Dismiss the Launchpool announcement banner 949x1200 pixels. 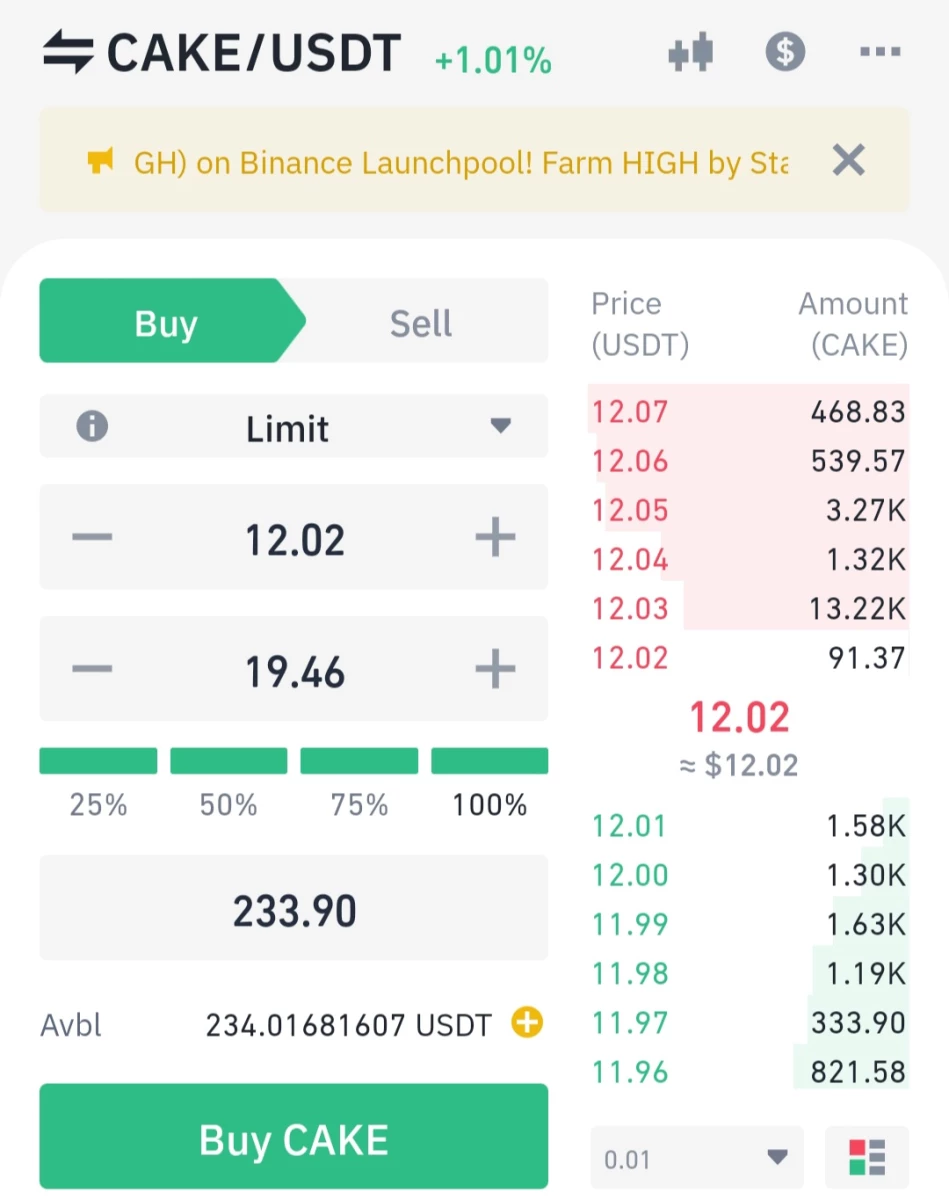click(848, 160)
